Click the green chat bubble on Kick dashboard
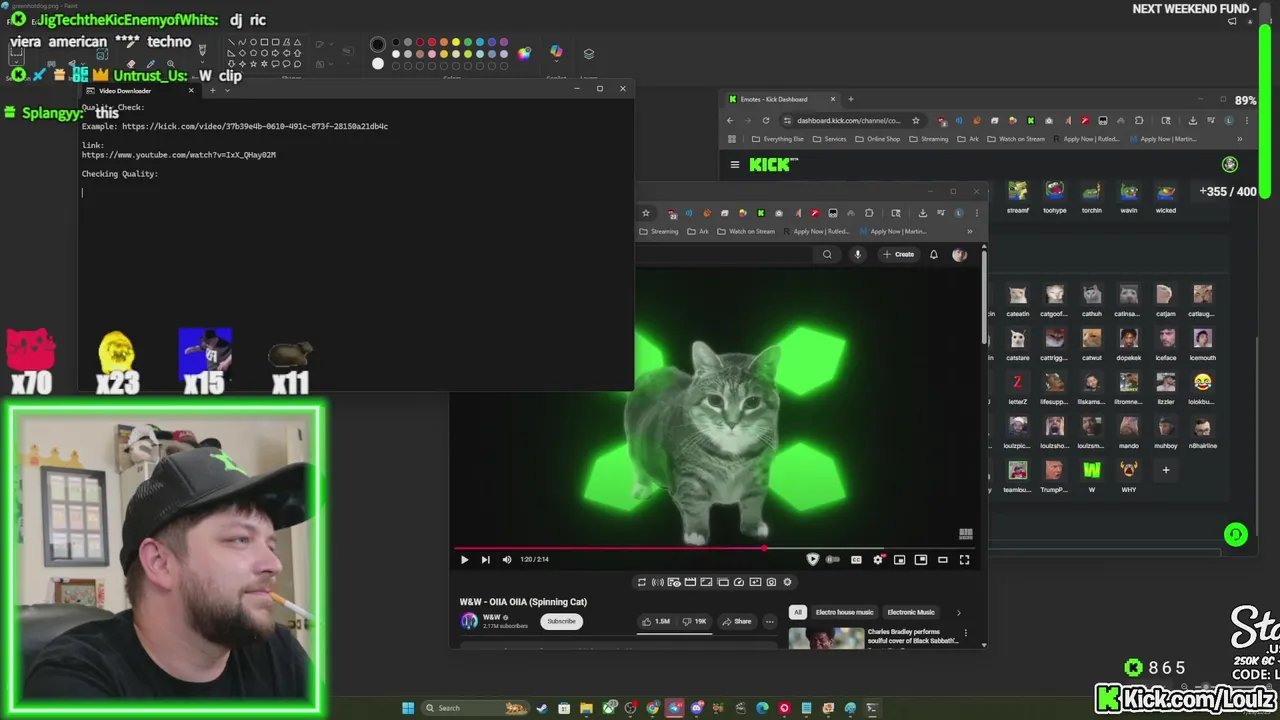The width and height of the screenshot is (1280, 720). pyautogui.click(x=1236, y=535)
